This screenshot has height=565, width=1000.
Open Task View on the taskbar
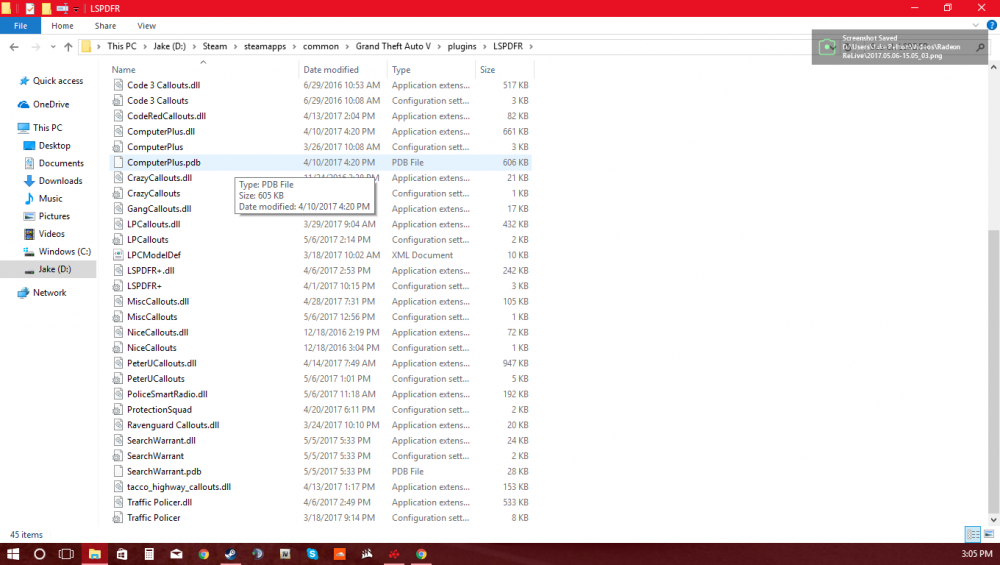pos(66,554)
